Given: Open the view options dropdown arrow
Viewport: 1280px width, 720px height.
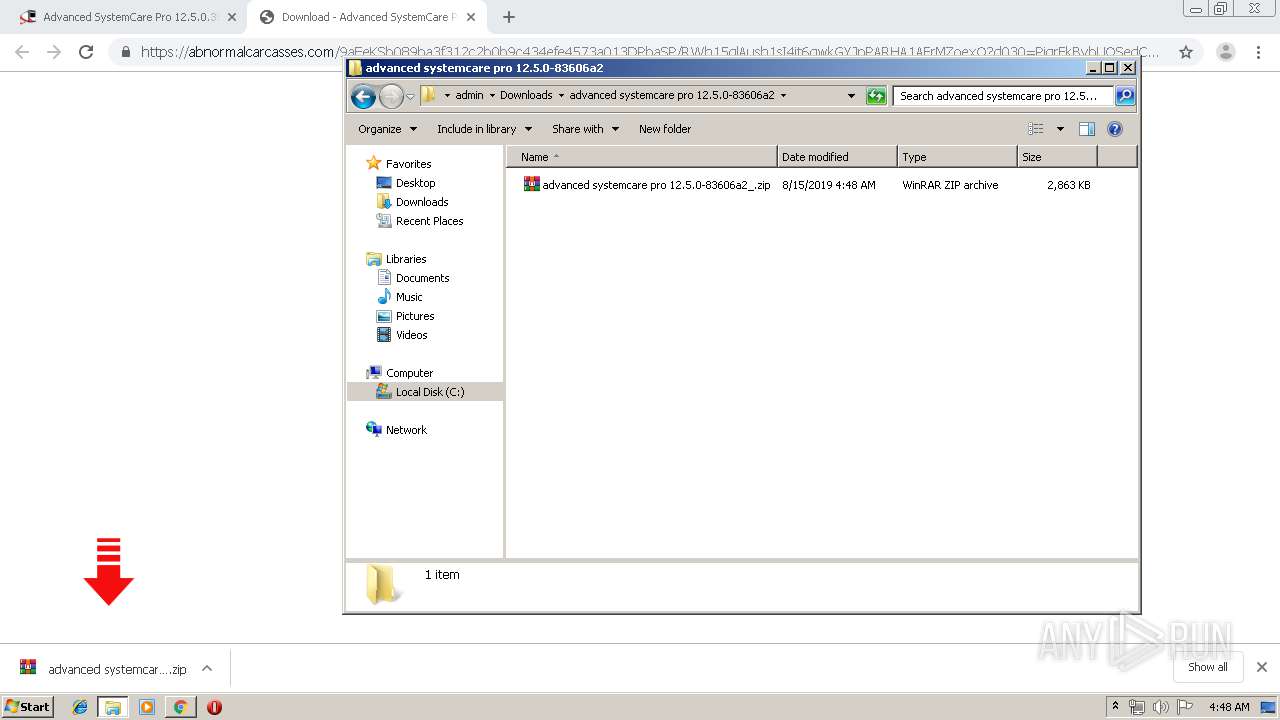Looking at the screenshot, I should pos(1060,129).
